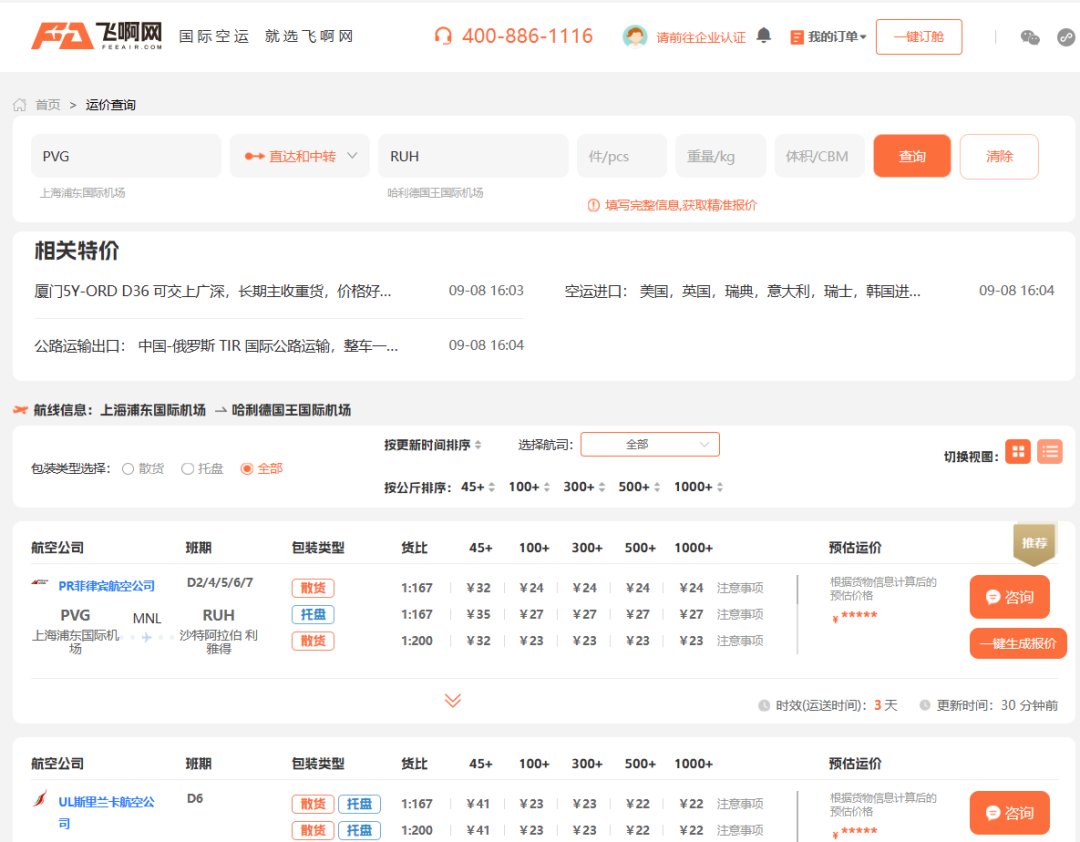
Task: Switch to grid view icon
Action: pyautogui.click(x=1018, y=452)
